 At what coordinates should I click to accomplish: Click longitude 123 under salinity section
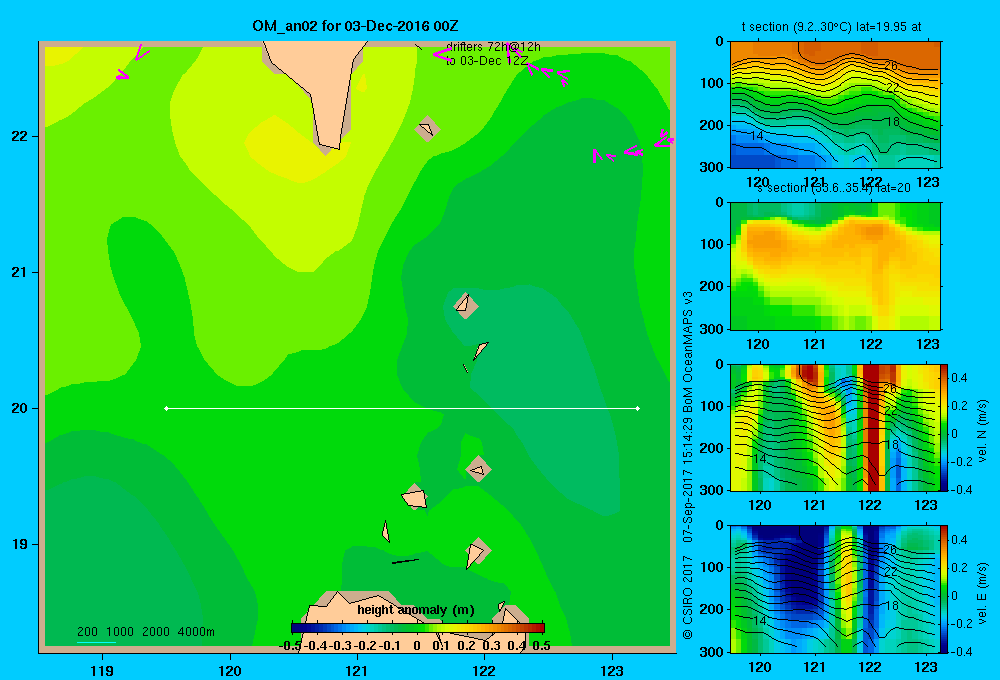point(927,344)
